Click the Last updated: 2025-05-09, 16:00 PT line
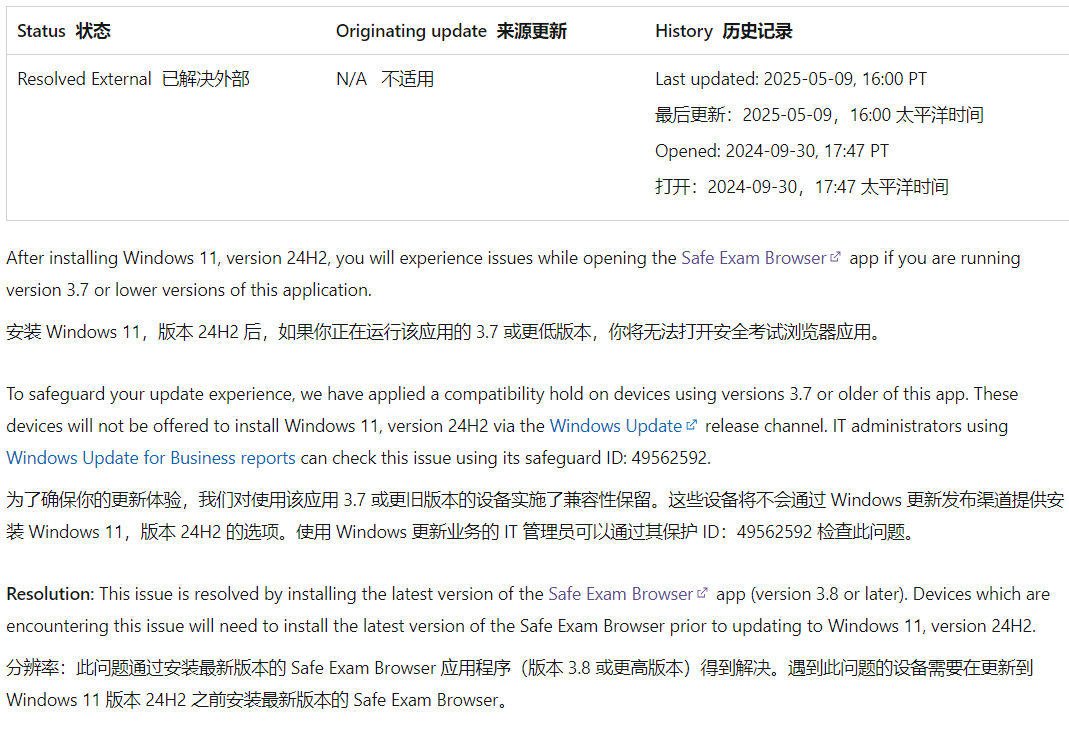This screenshot has width=1069, height=733. [791, 79]
